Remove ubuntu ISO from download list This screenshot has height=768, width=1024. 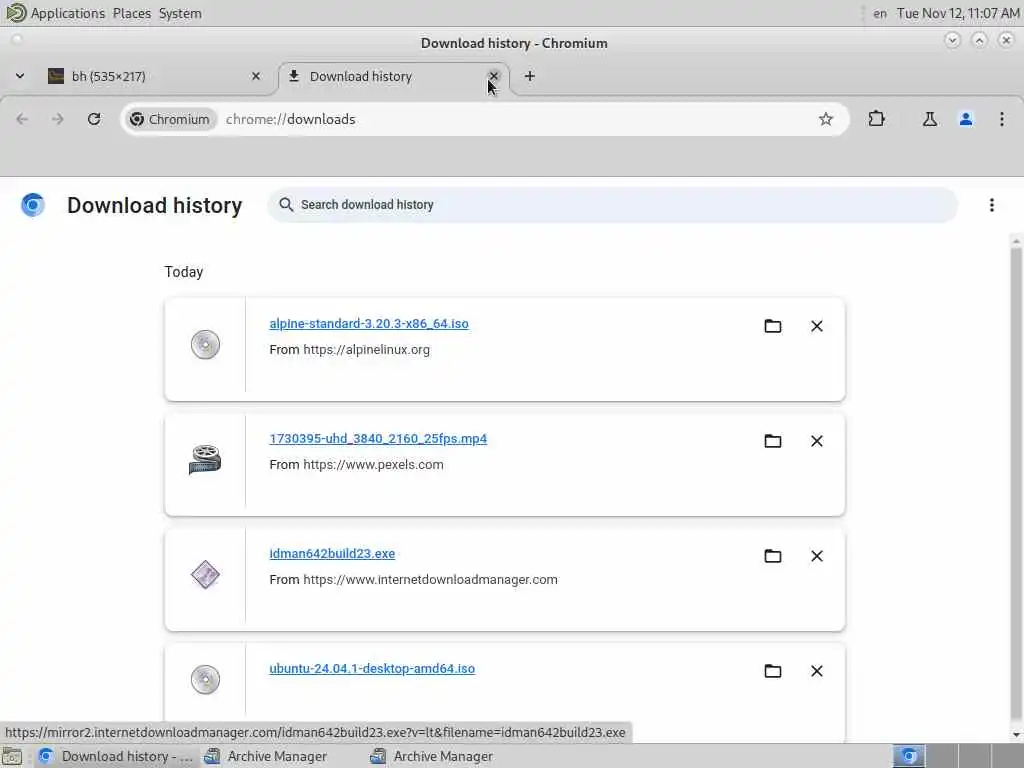coord(817,671)
